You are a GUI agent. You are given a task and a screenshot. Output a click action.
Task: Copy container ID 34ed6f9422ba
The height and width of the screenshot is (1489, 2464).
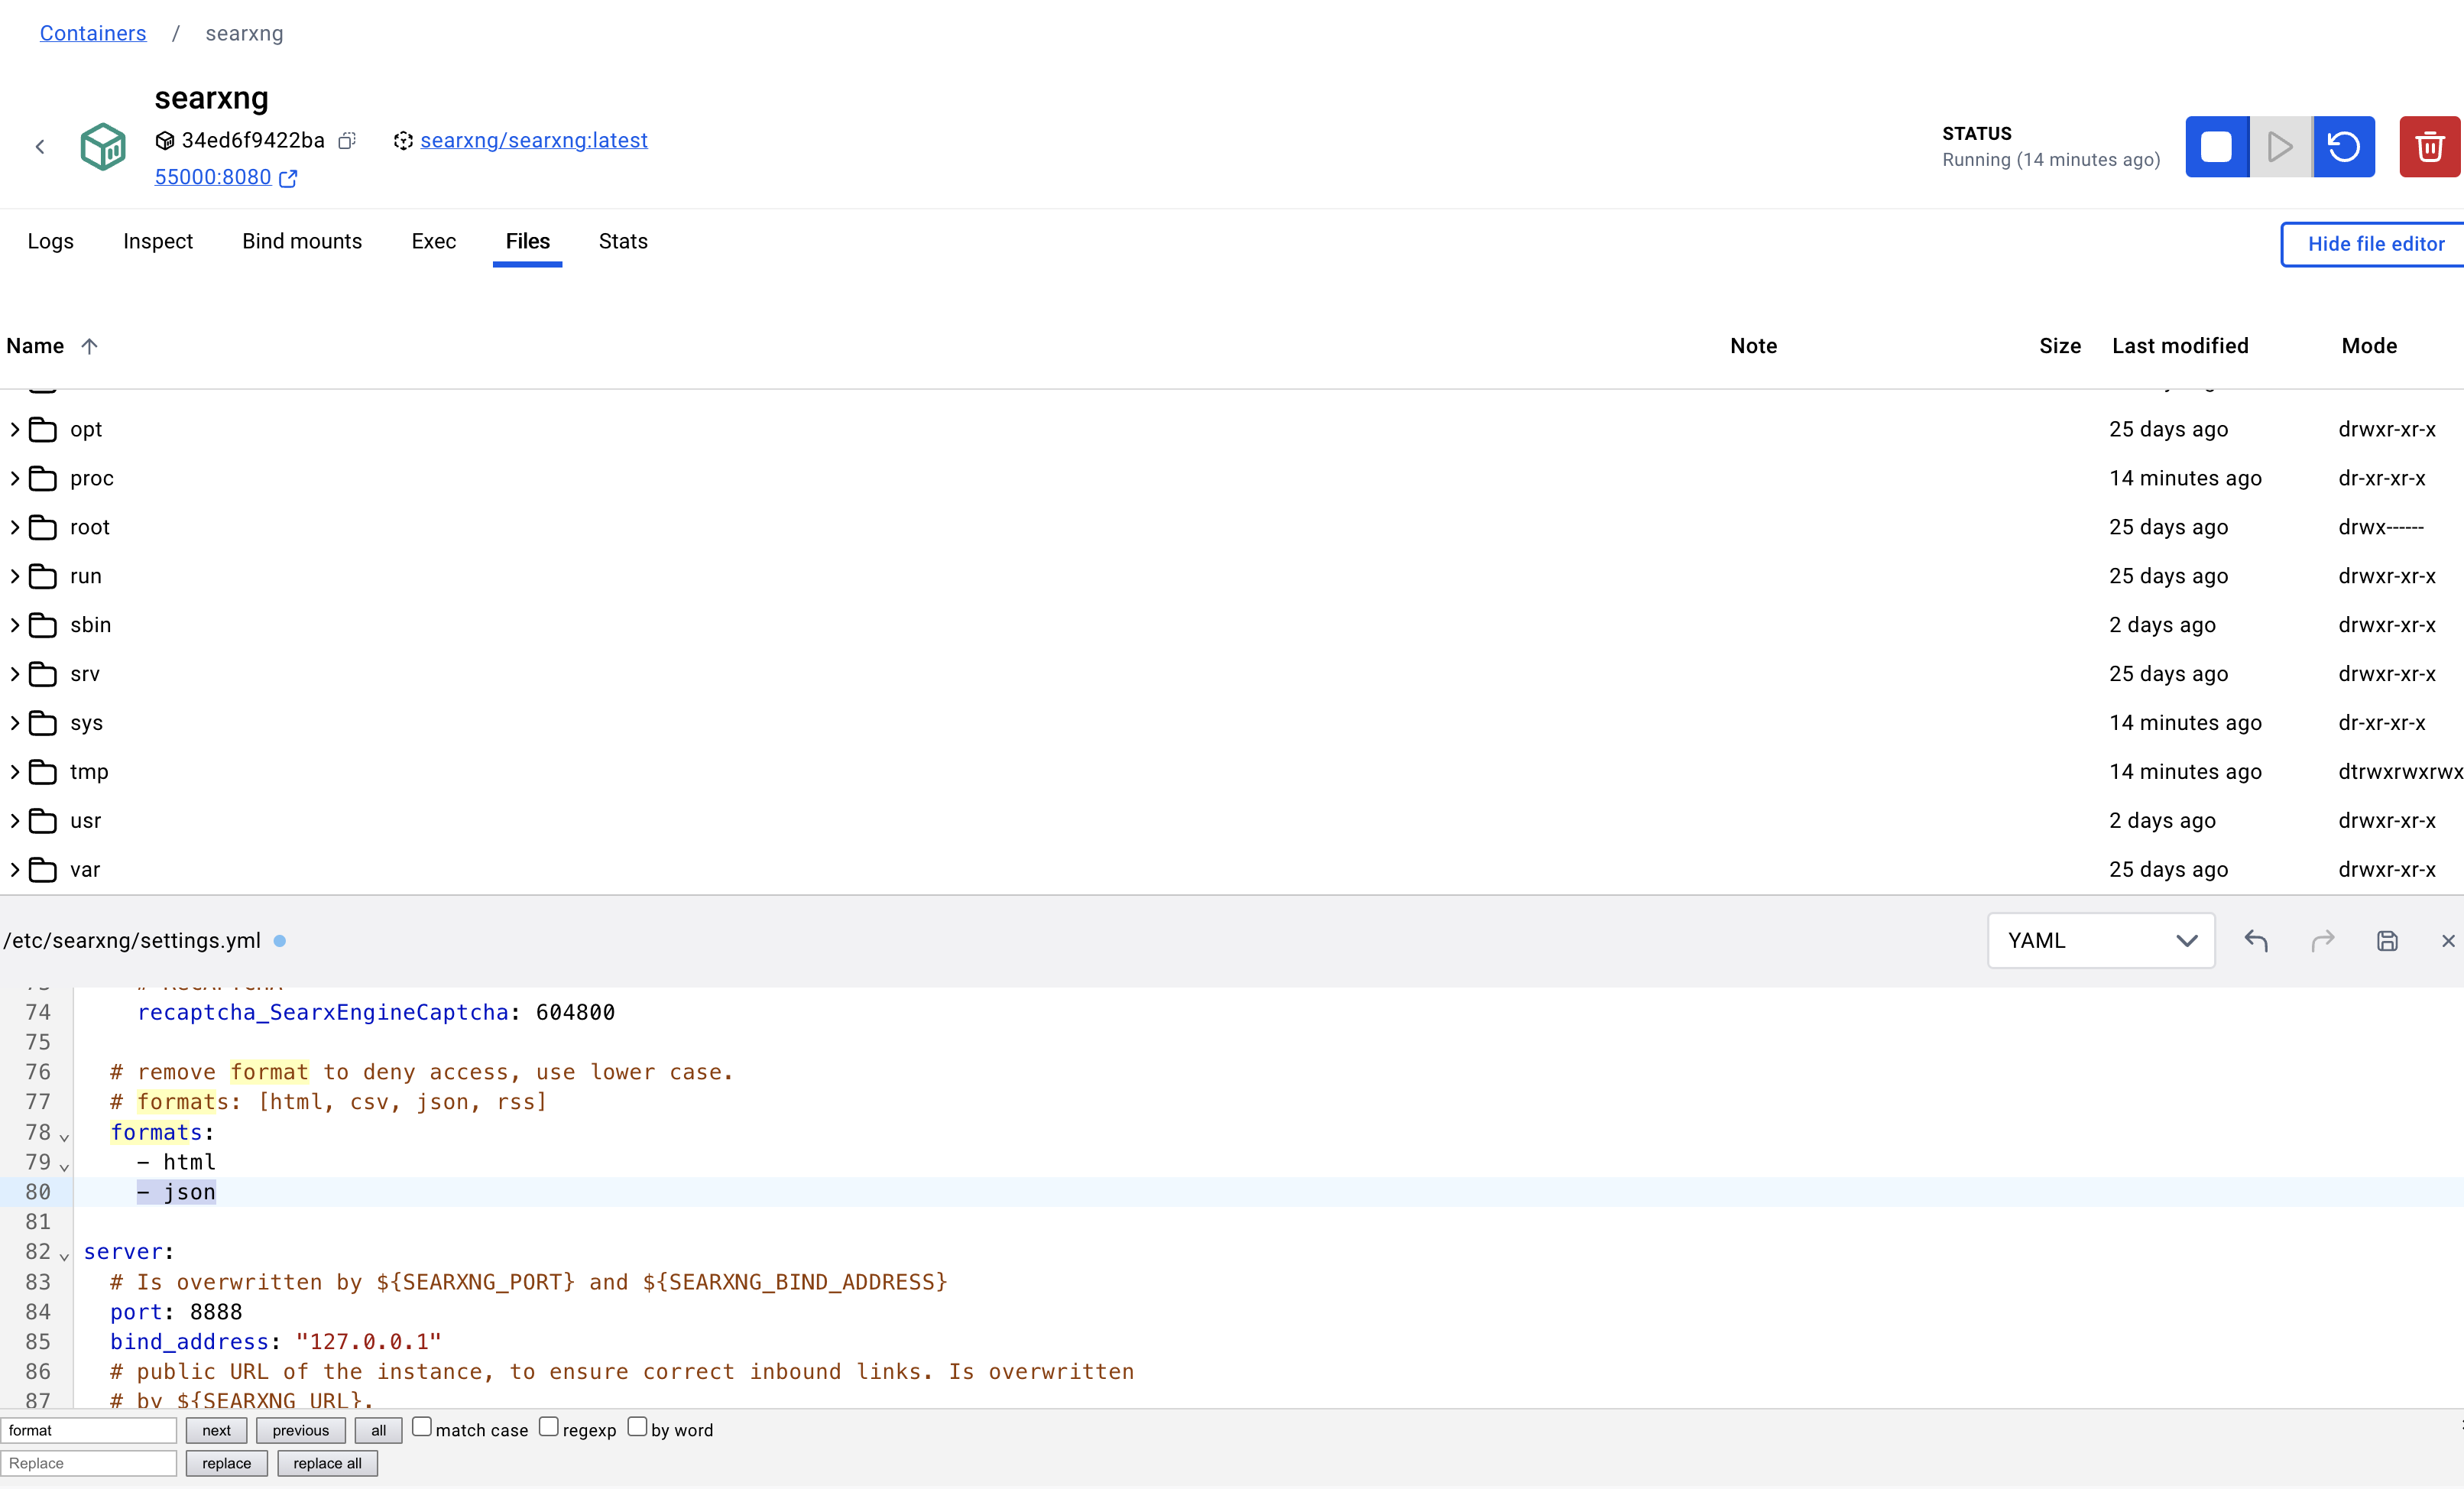click(347, 141)
